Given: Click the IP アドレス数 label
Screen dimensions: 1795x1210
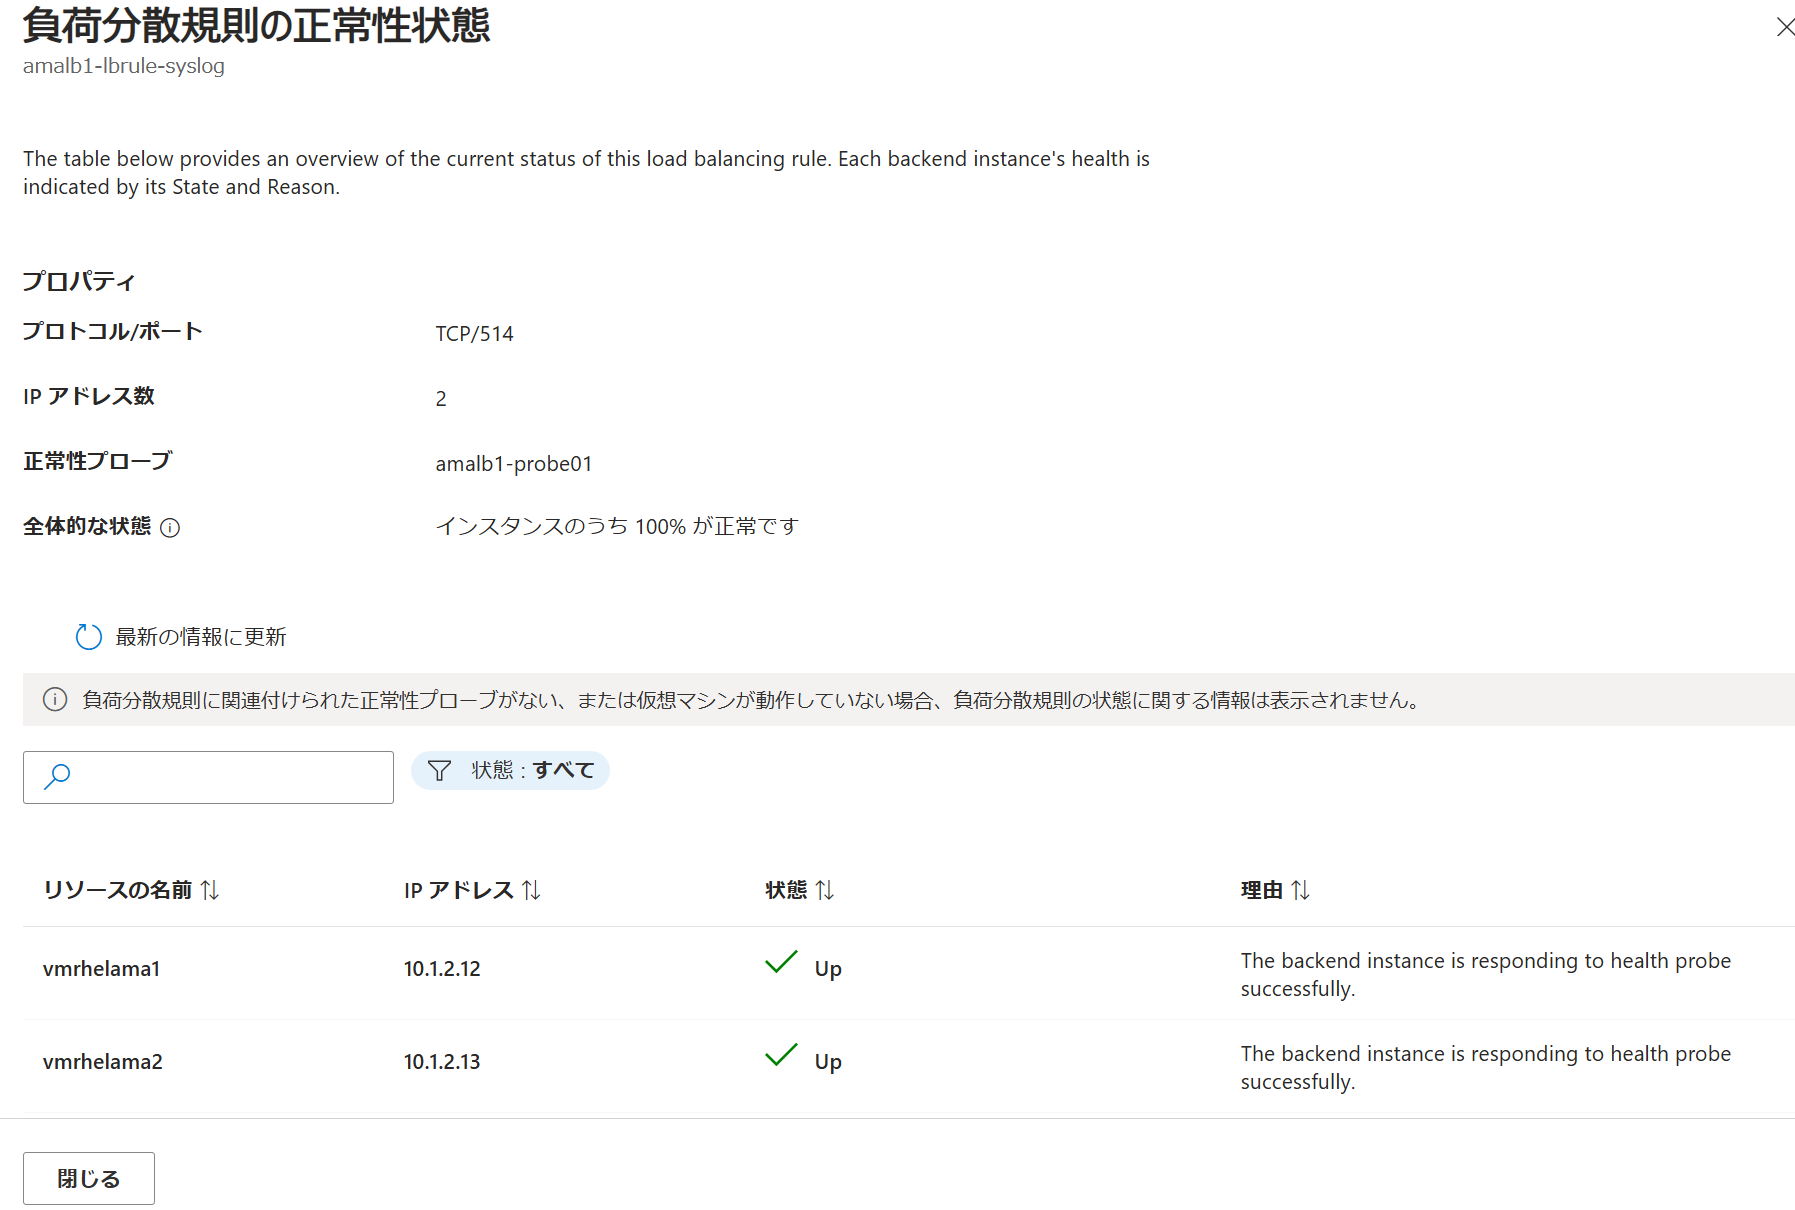Looking at the screenshot, I should (89, 396).
